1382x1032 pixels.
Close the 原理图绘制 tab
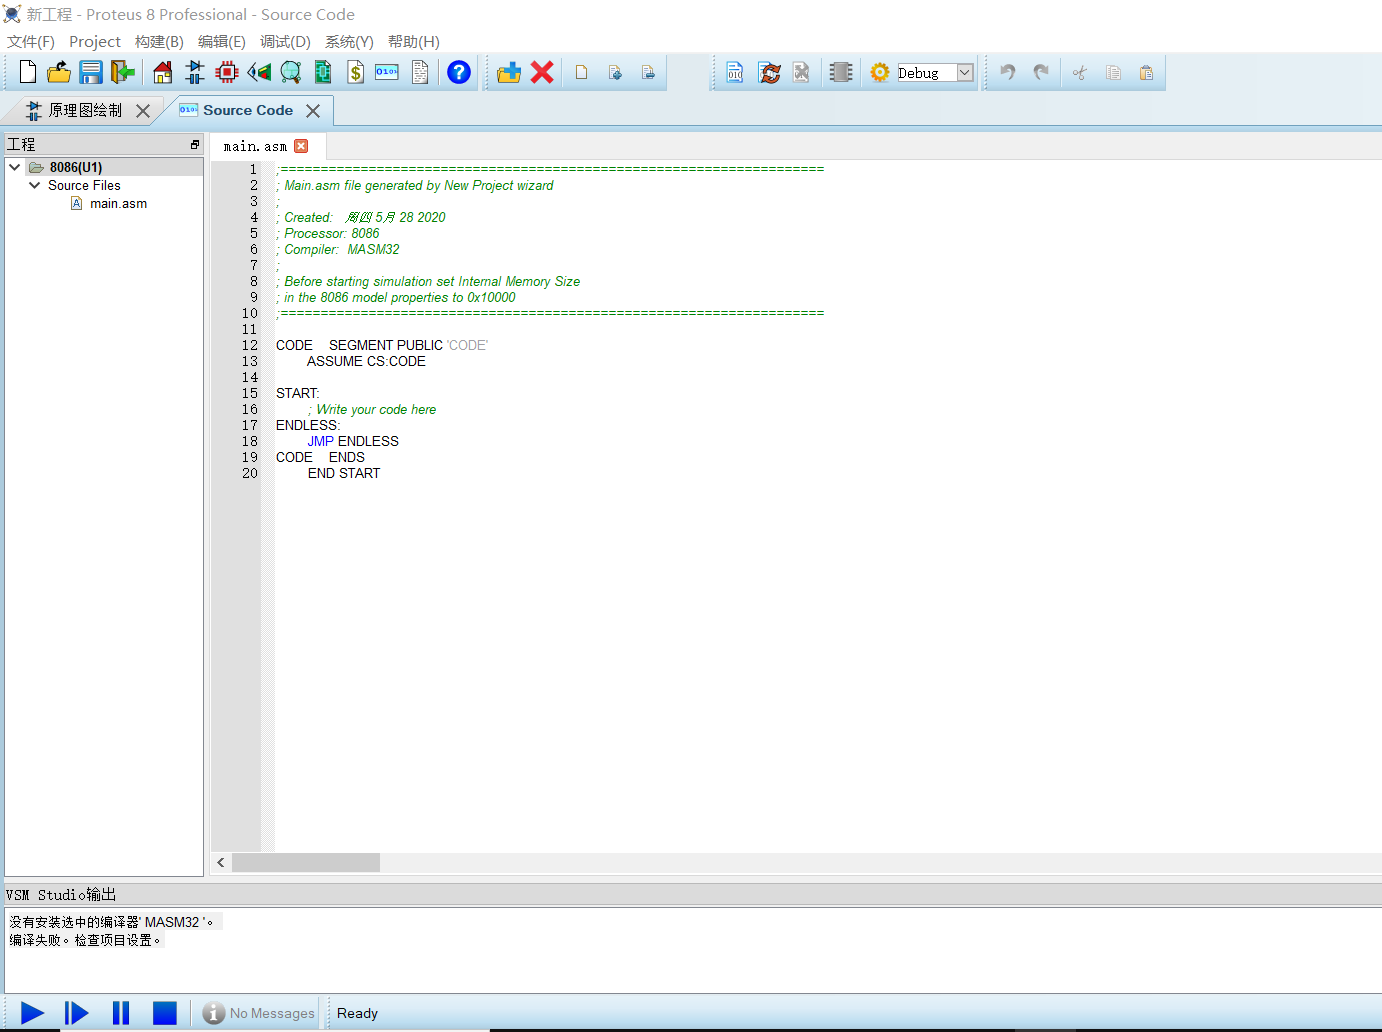coord(143,111)
